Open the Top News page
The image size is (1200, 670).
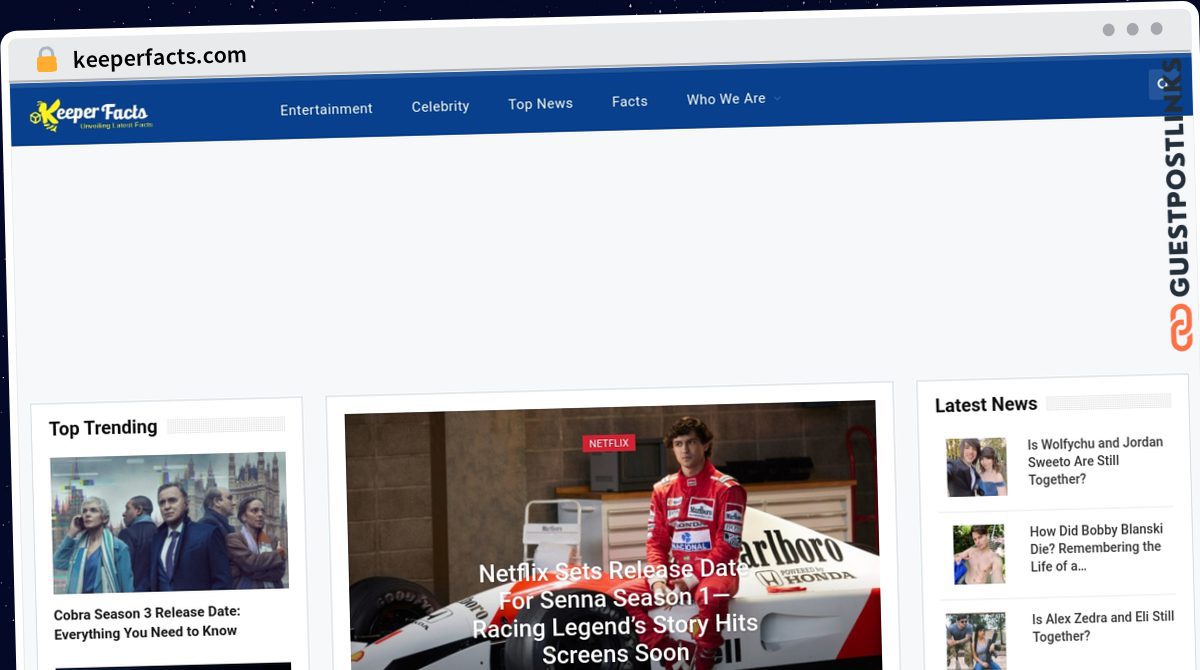[540, 104]
